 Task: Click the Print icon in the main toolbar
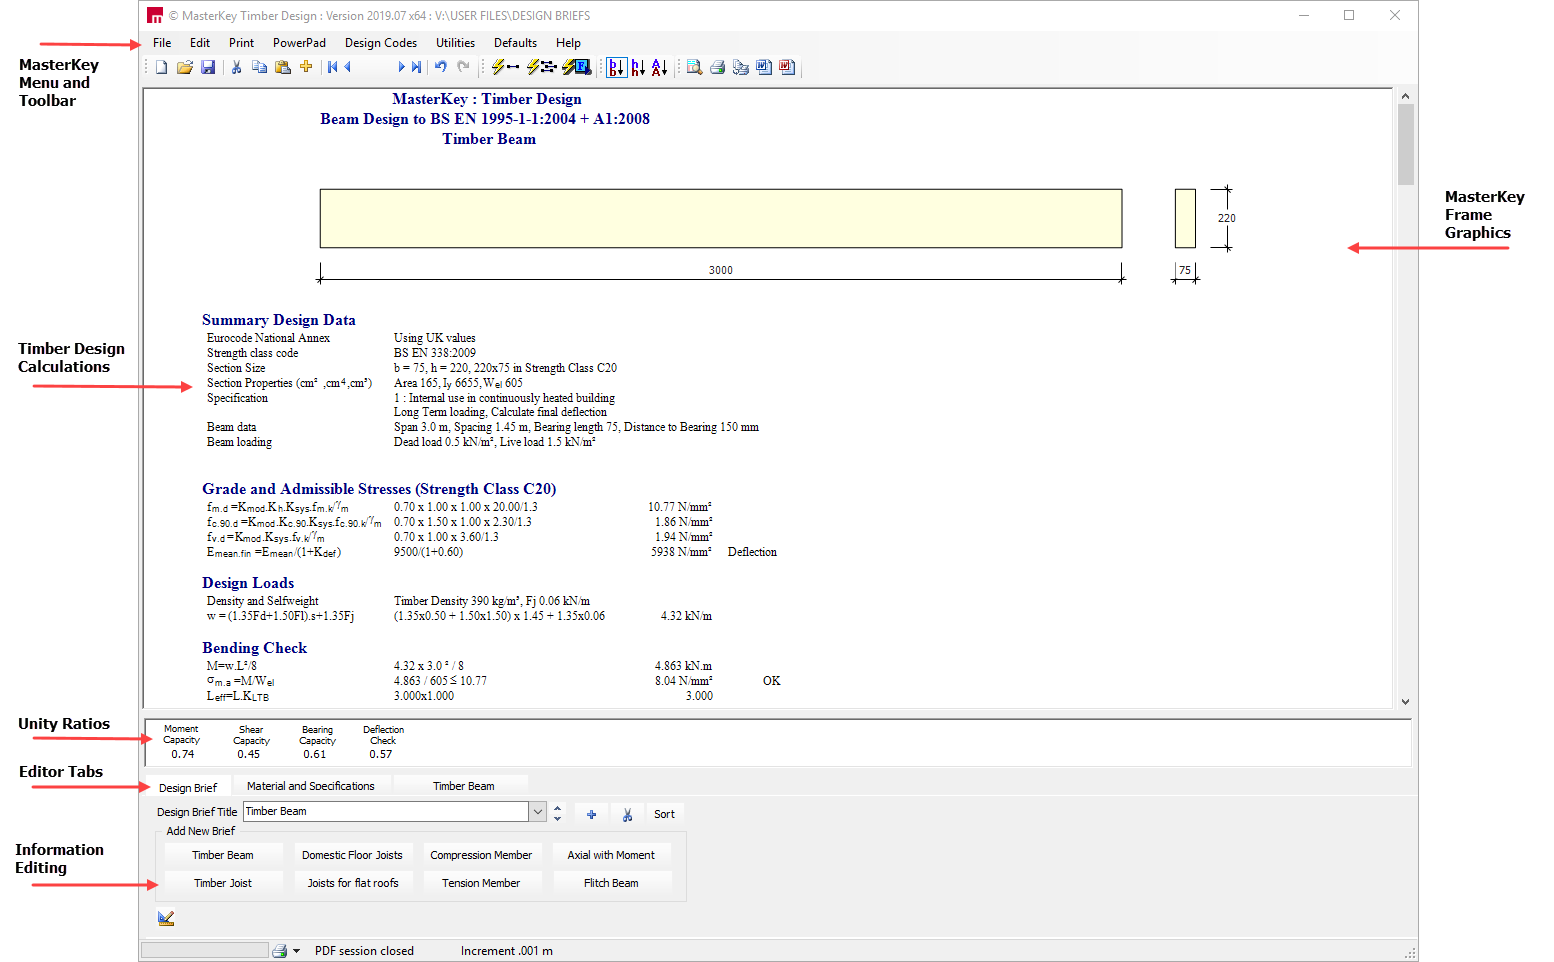point(717,67)
